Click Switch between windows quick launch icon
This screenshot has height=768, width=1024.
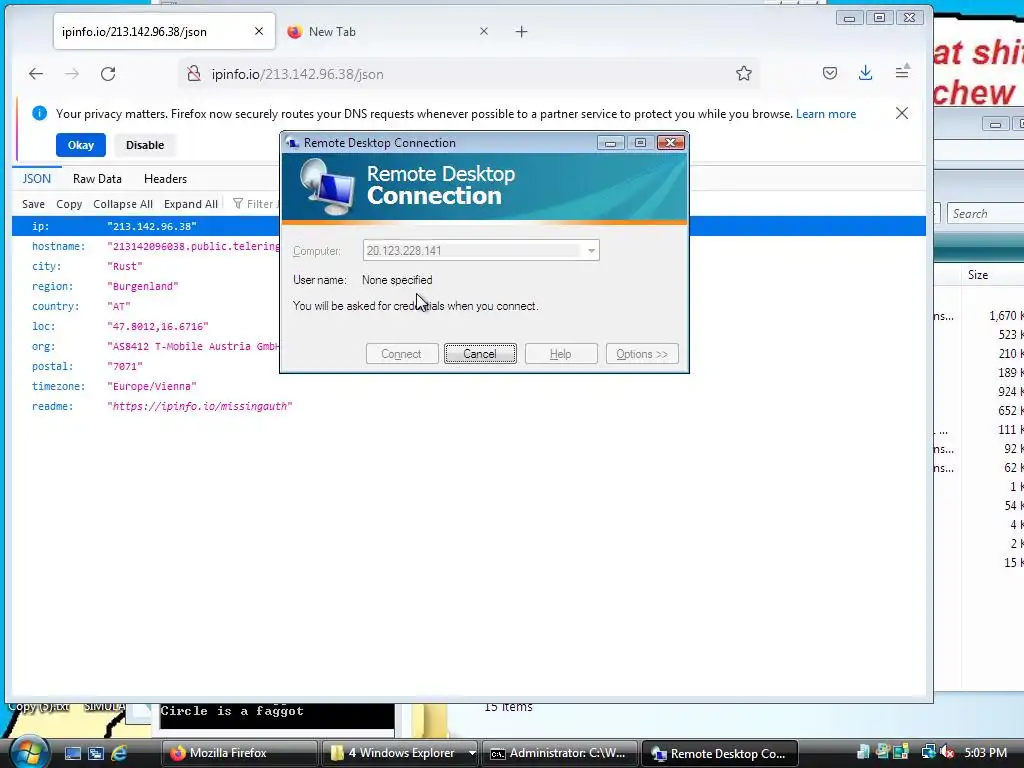(95, 753)
